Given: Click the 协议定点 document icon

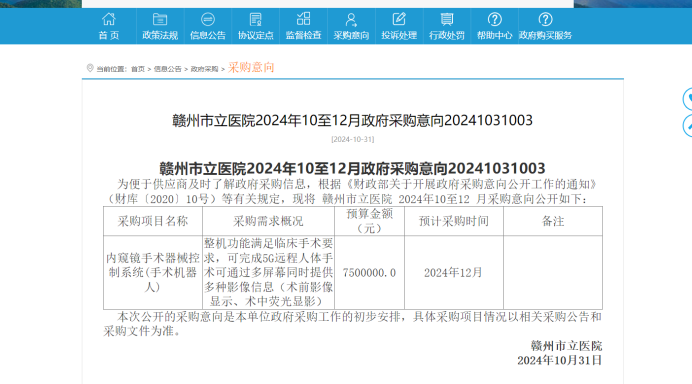Looking at the screenshot, I should (256, 19).
